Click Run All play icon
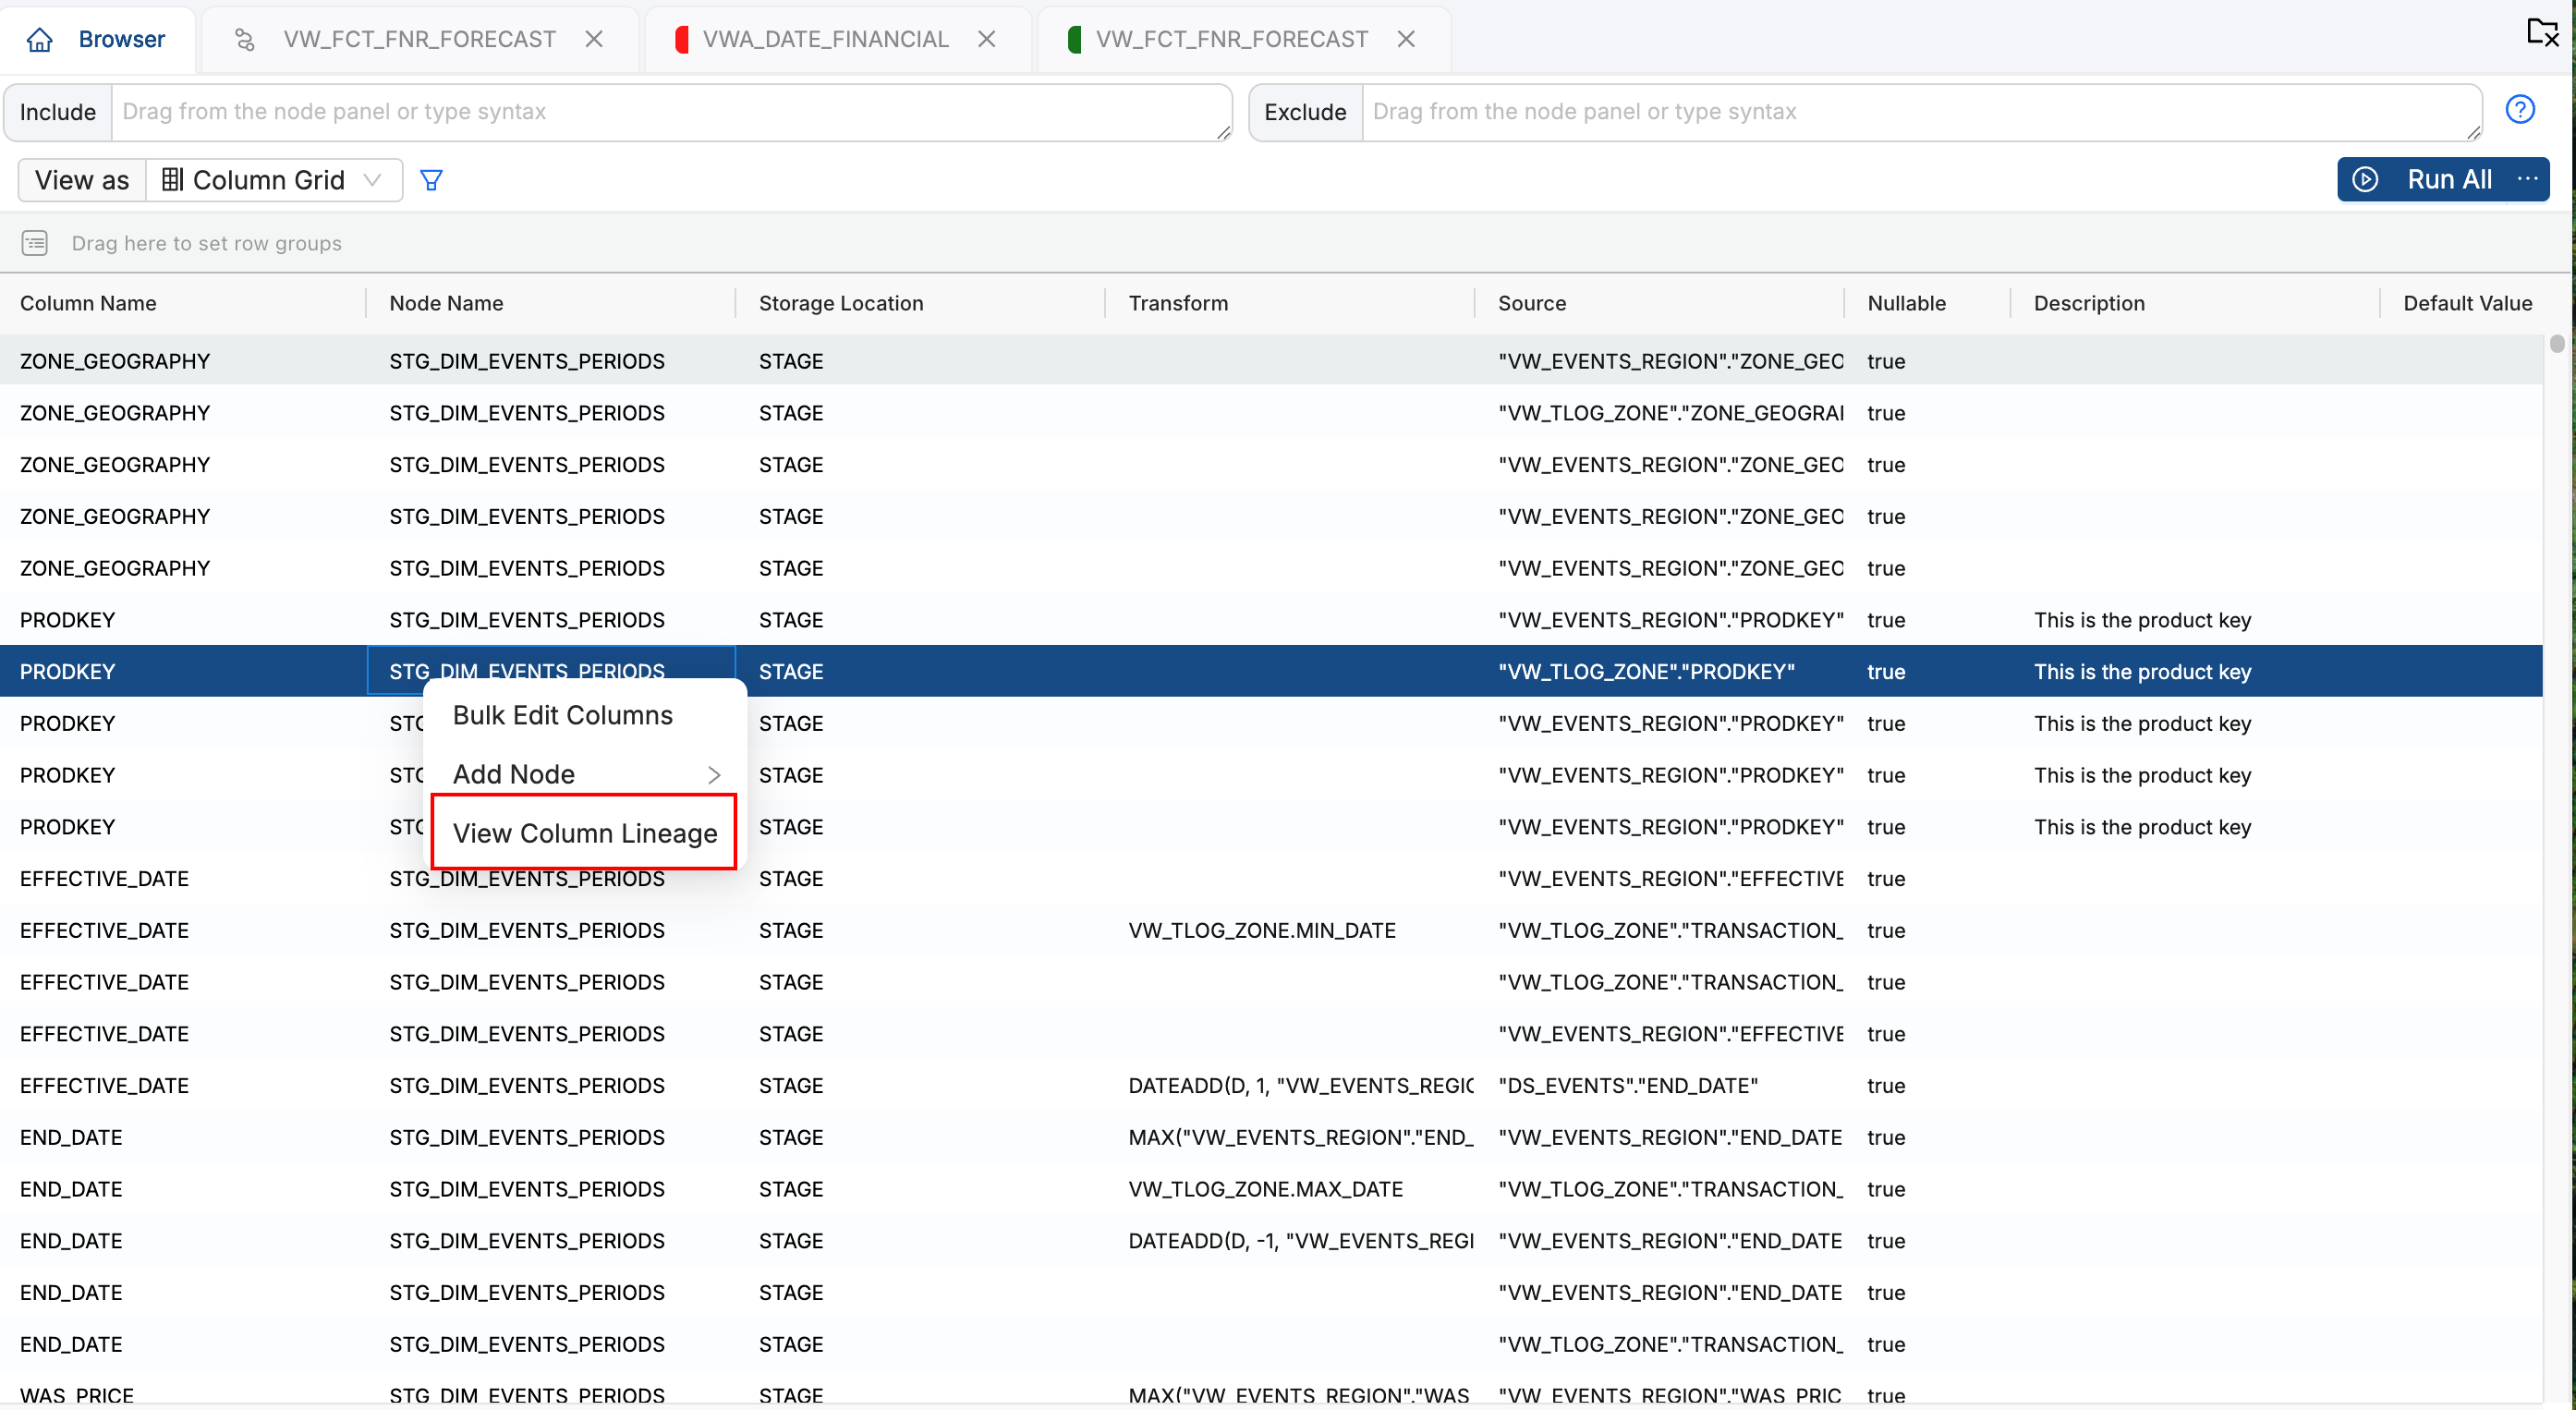 [x=2365, y=179]
